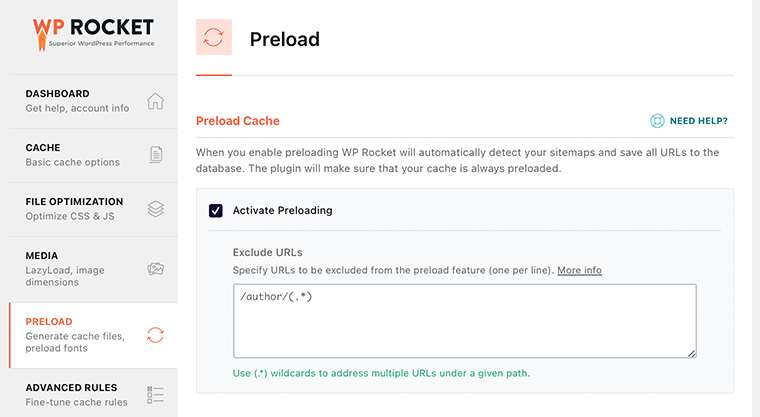The height and width of the screenshot is (417, 760).
Task: Click the Media images icon
Action: tap(156, 269)
